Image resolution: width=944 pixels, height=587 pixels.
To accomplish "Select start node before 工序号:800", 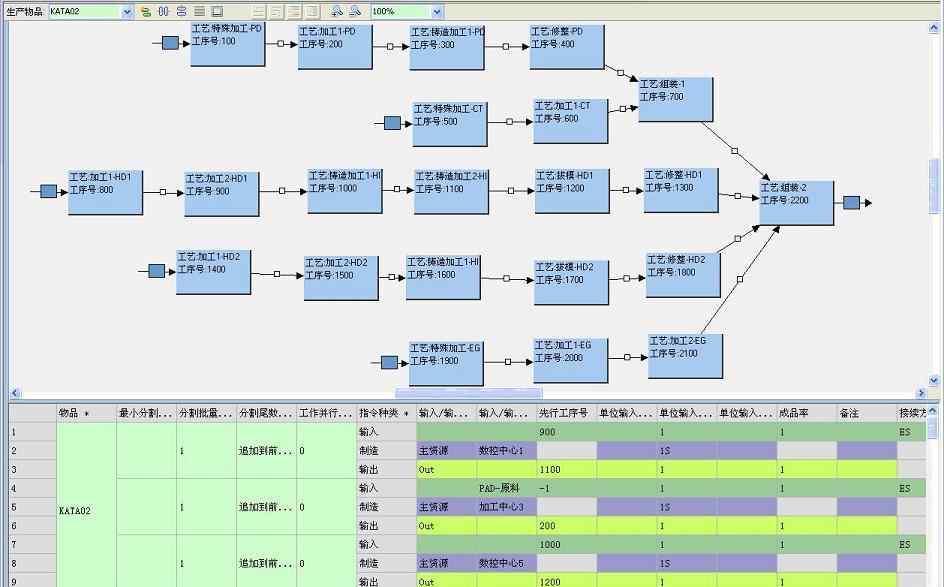I will click(x=48, y=191).
